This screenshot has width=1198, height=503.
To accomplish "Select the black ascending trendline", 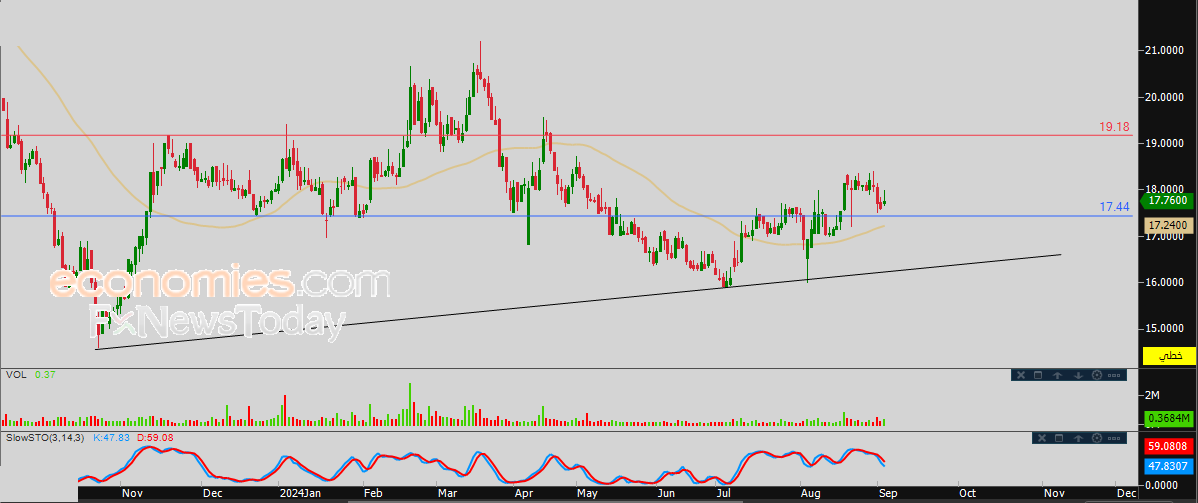I will 578,302.
